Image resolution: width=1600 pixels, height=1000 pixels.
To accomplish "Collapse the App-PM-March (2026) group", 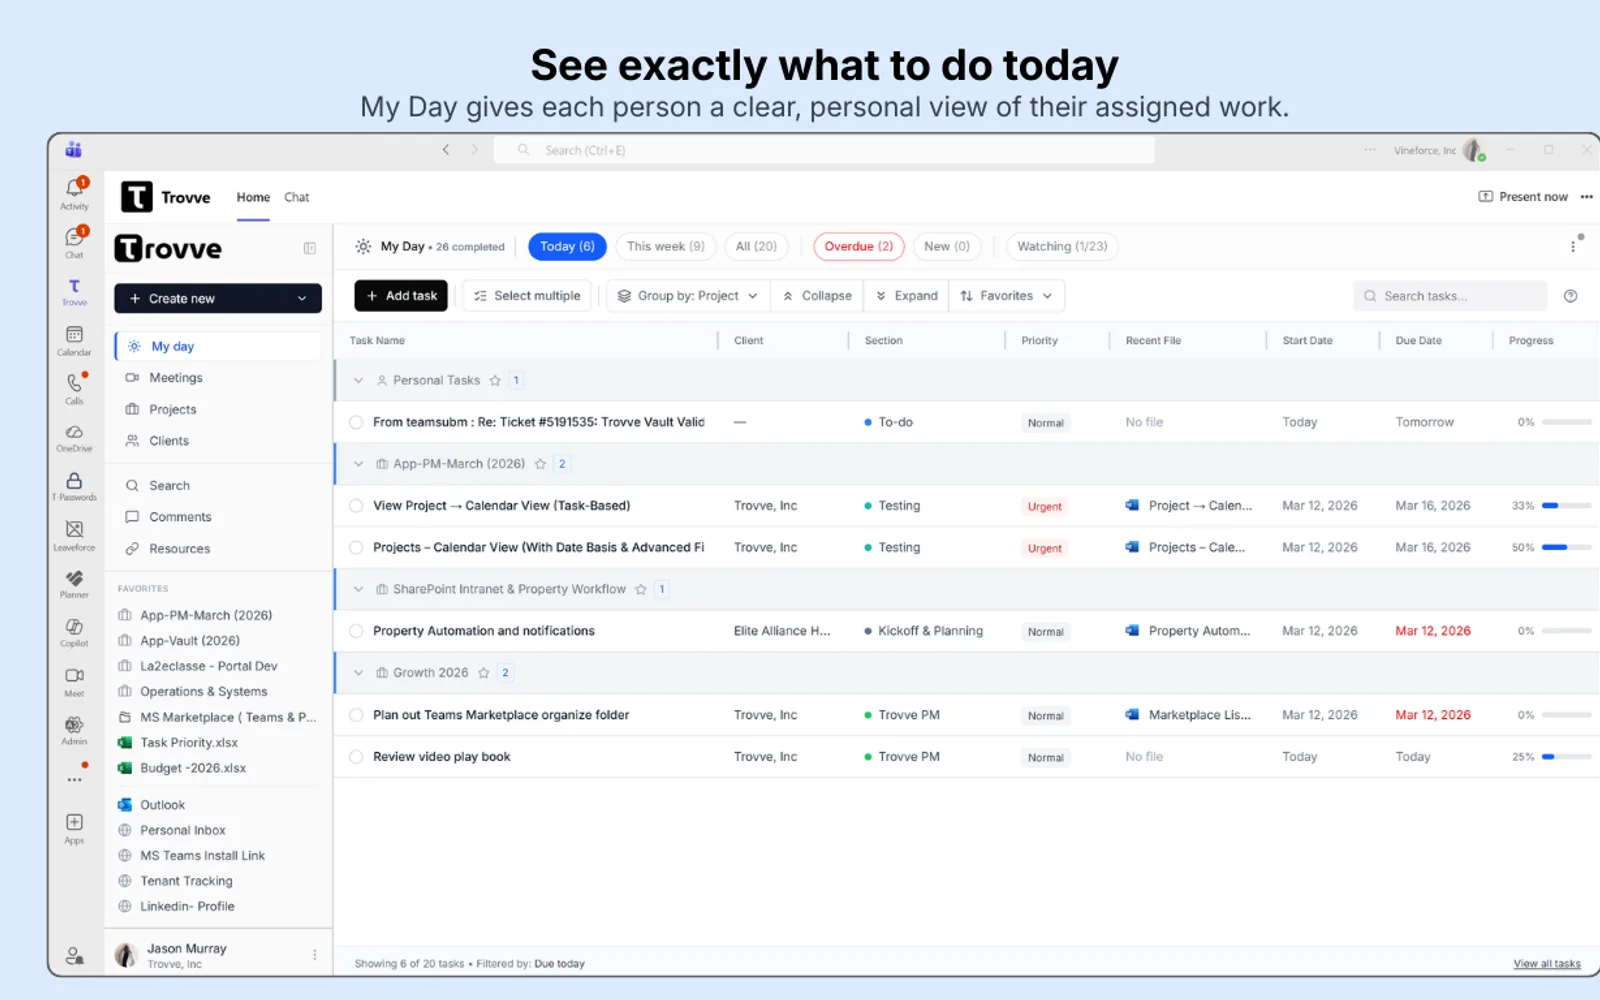I will (358, 464).
